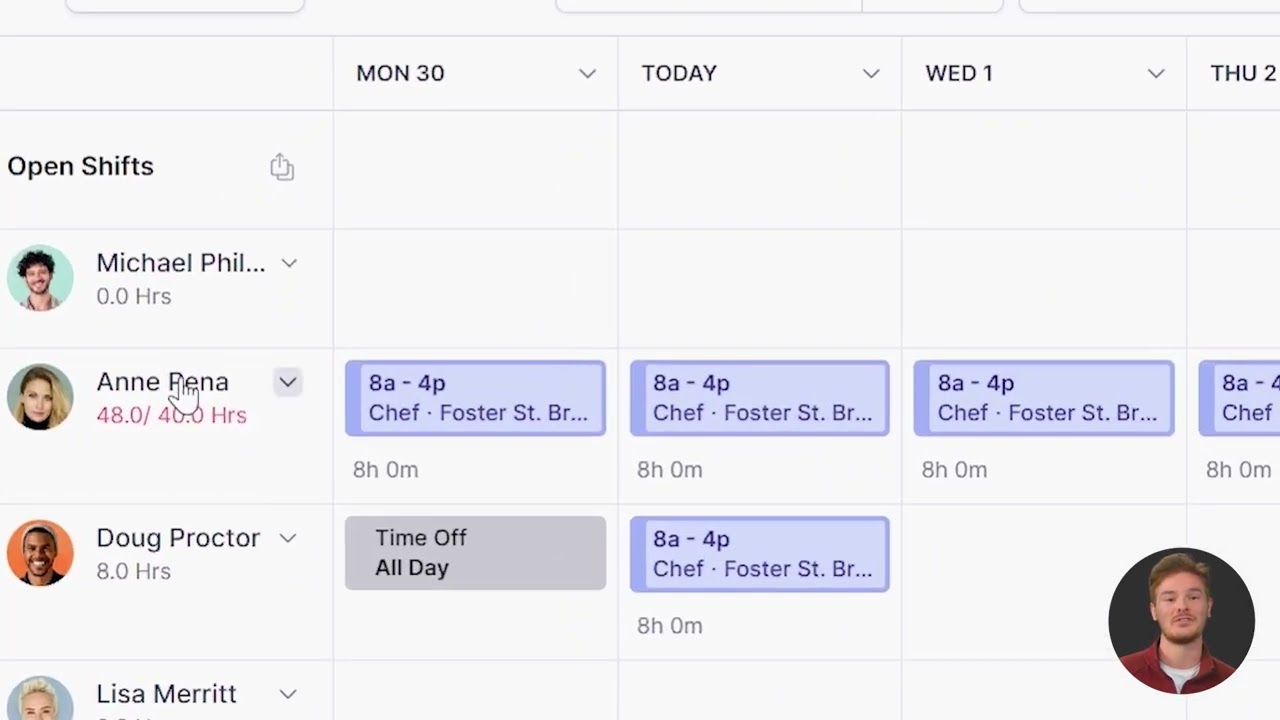
Task: Expand the MON 30 column dropdown
Action: tap(587, 74)
